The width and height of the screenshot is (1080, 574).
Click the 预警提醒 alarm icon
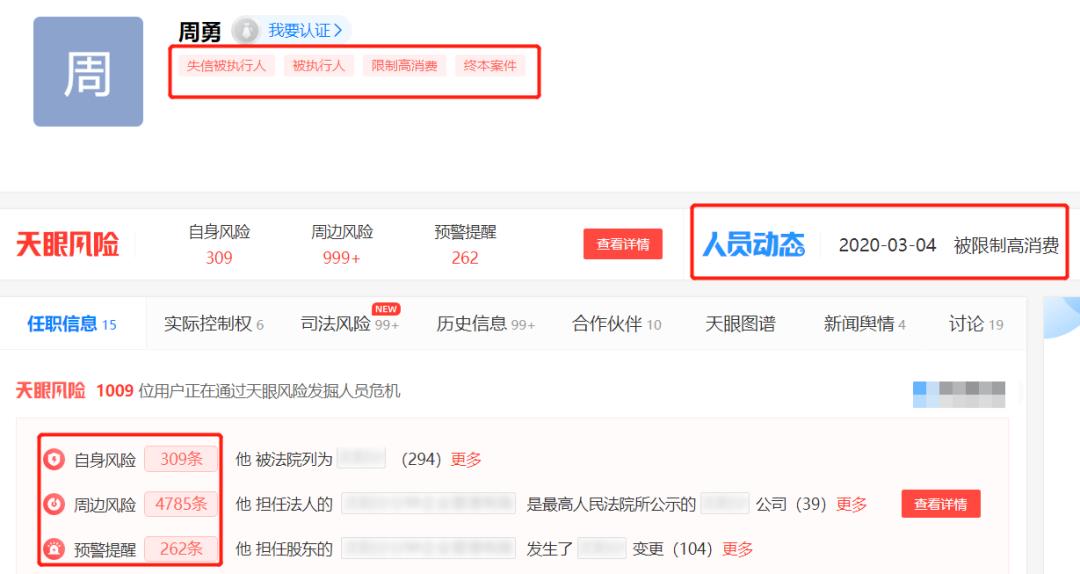(55, 549)
